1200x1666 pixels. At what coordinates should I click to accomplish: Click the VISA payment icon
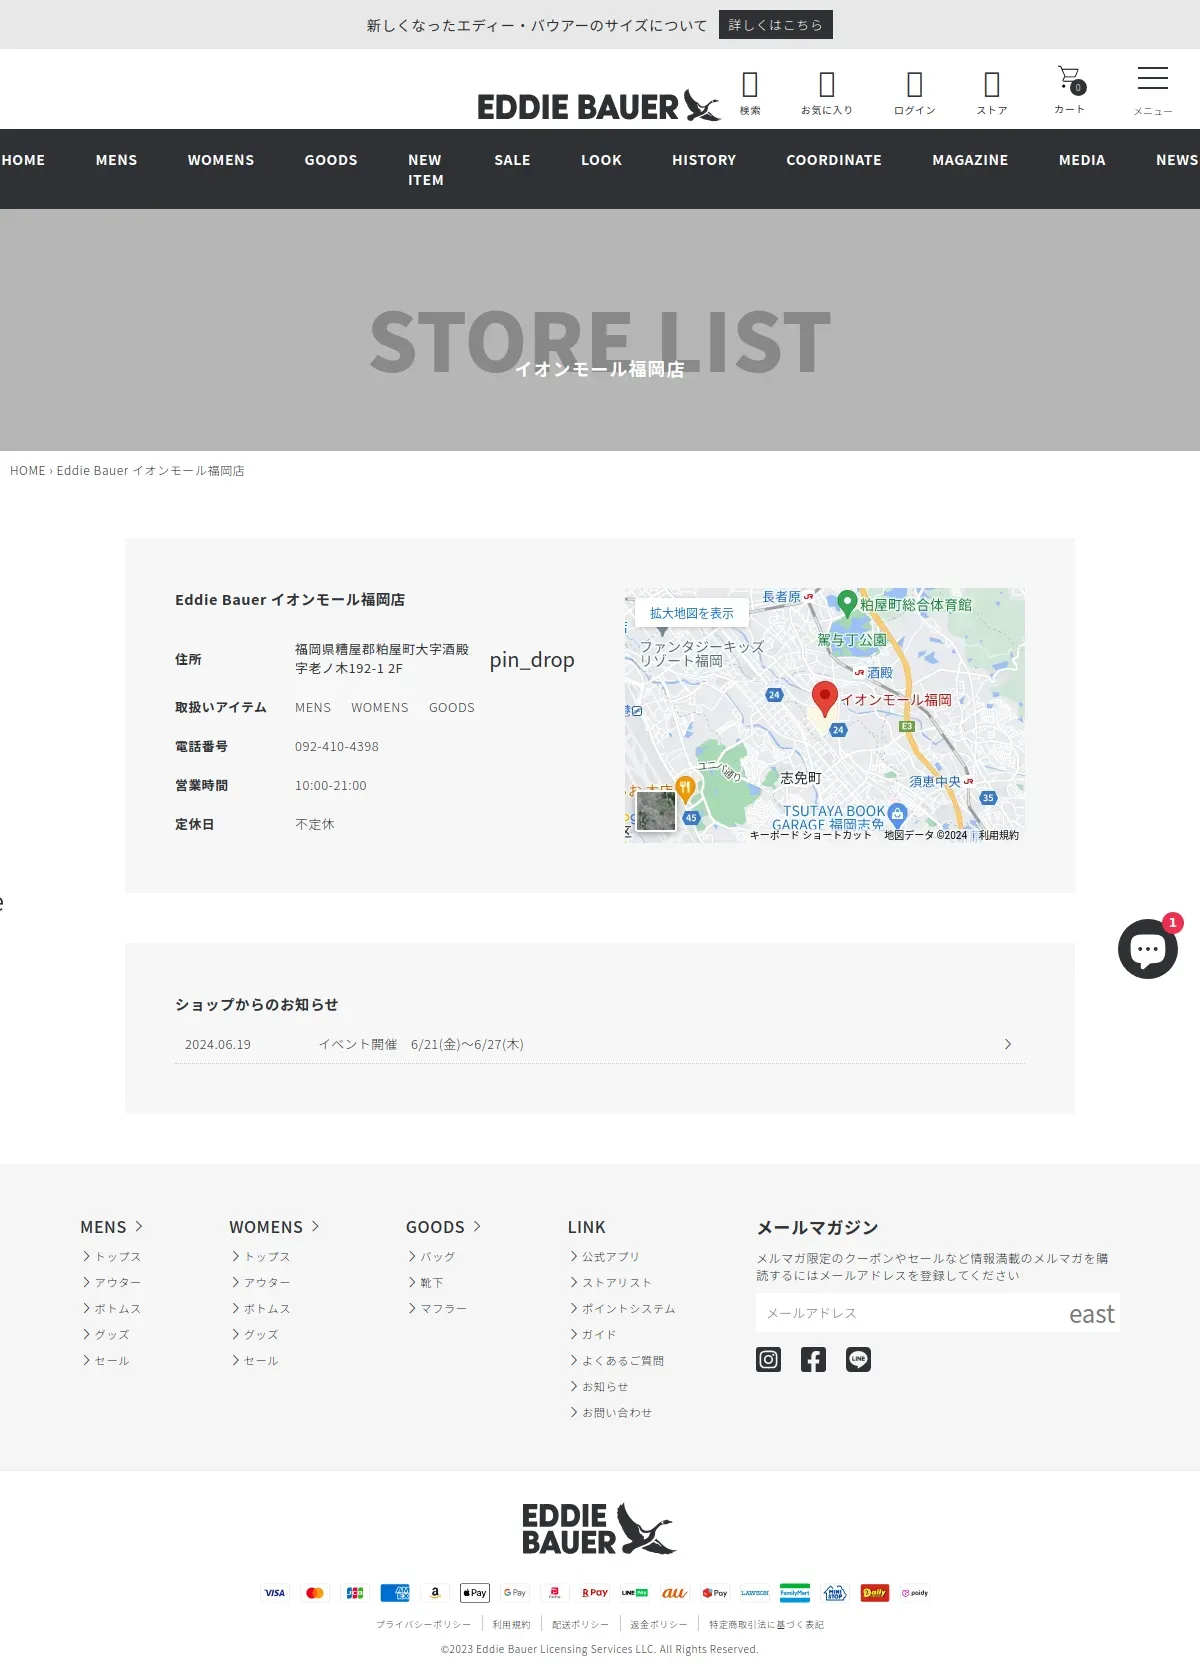(x=275, y=1593)
